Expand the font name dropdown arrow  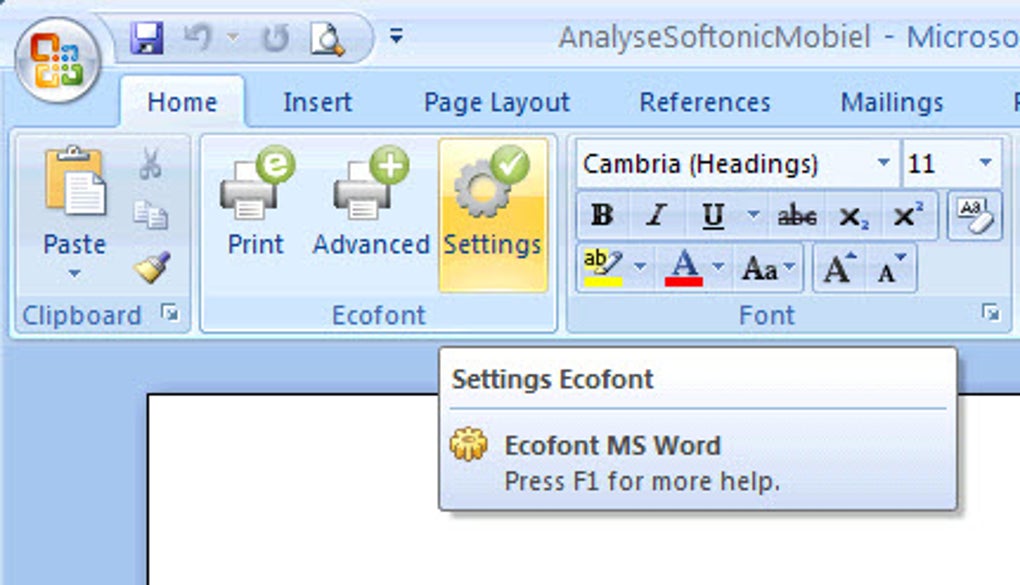(x=883, y=162)
